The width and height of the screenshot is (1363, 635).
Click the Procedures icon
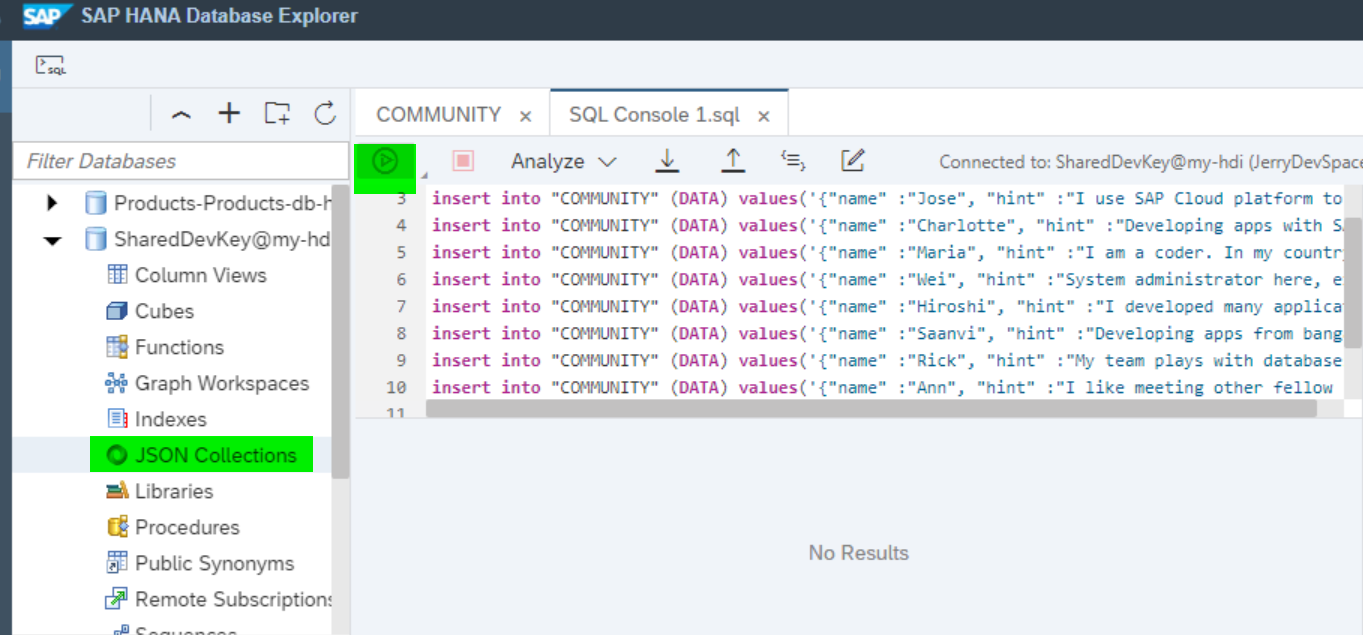pyautogui.click(x=117, y=527)
